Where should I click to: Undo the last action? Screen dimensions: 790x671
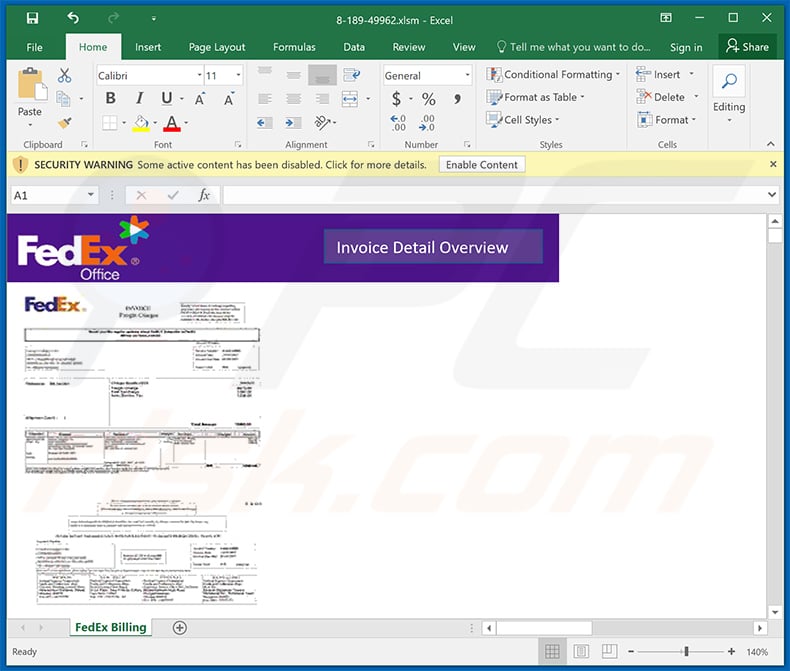click(73, 19)
